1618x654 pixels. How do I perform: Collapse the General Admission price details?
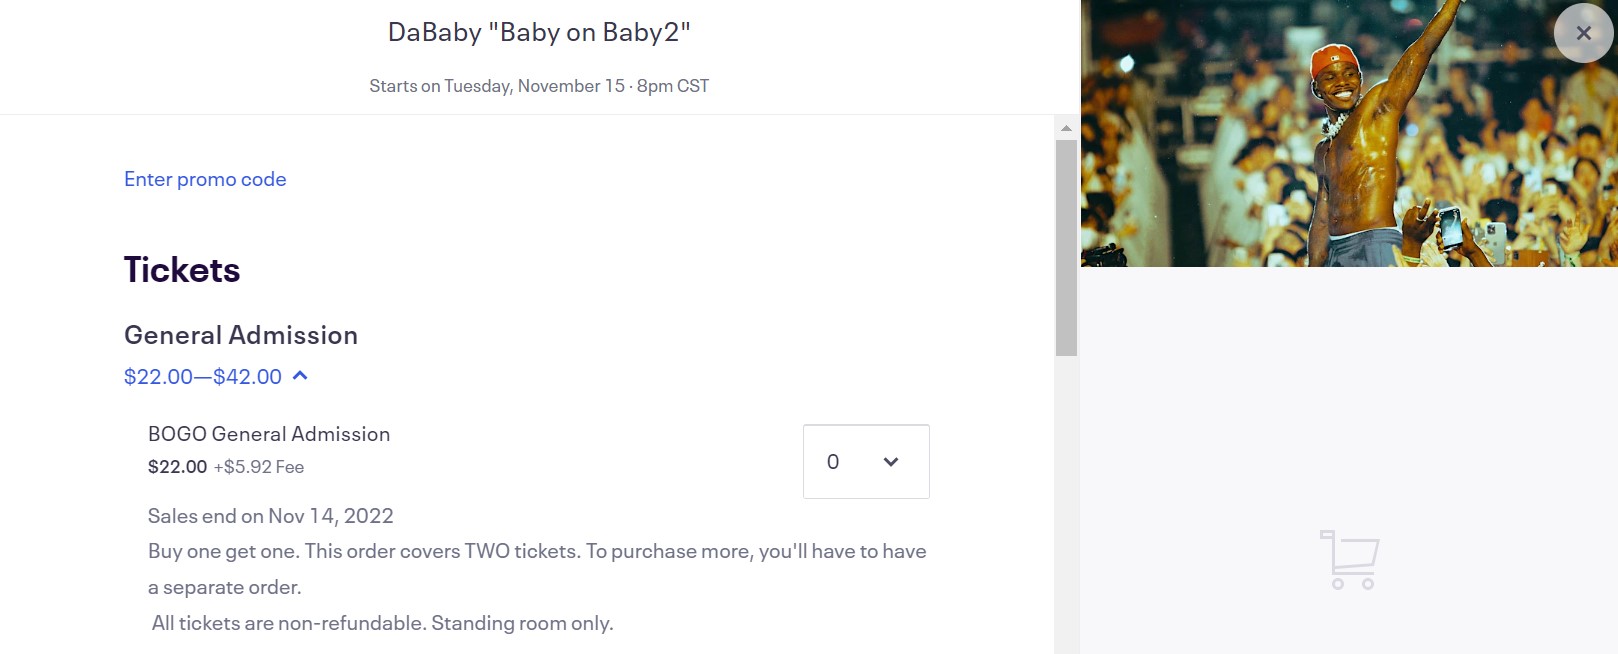click(x=301, y=376)
